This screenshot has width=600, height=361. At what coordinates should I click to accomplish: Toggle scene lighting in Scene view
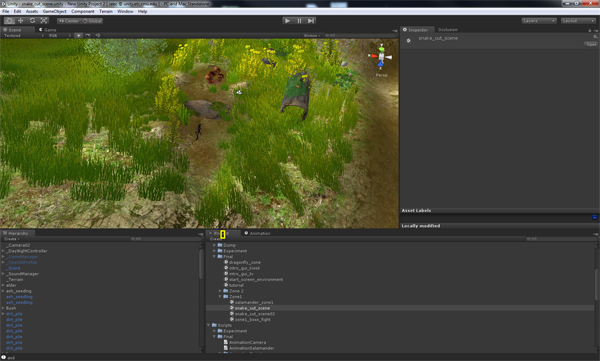[78, 35]
